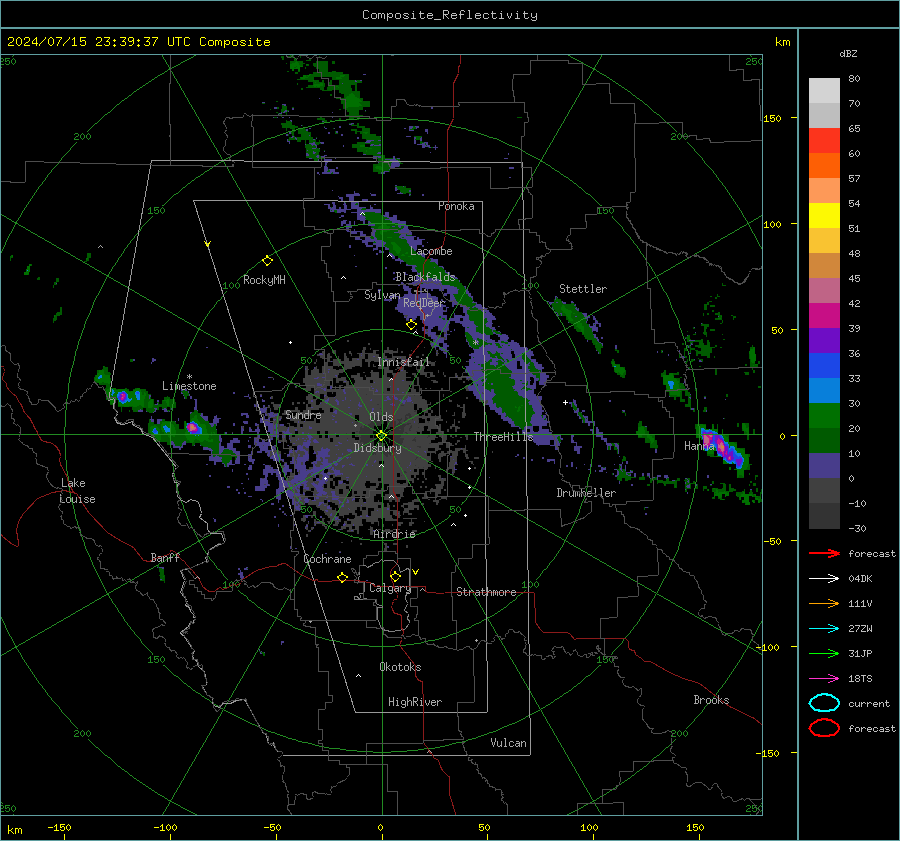900x841 pixels.
Task: Click the Banff label on the map
Action: coord(165,557)
